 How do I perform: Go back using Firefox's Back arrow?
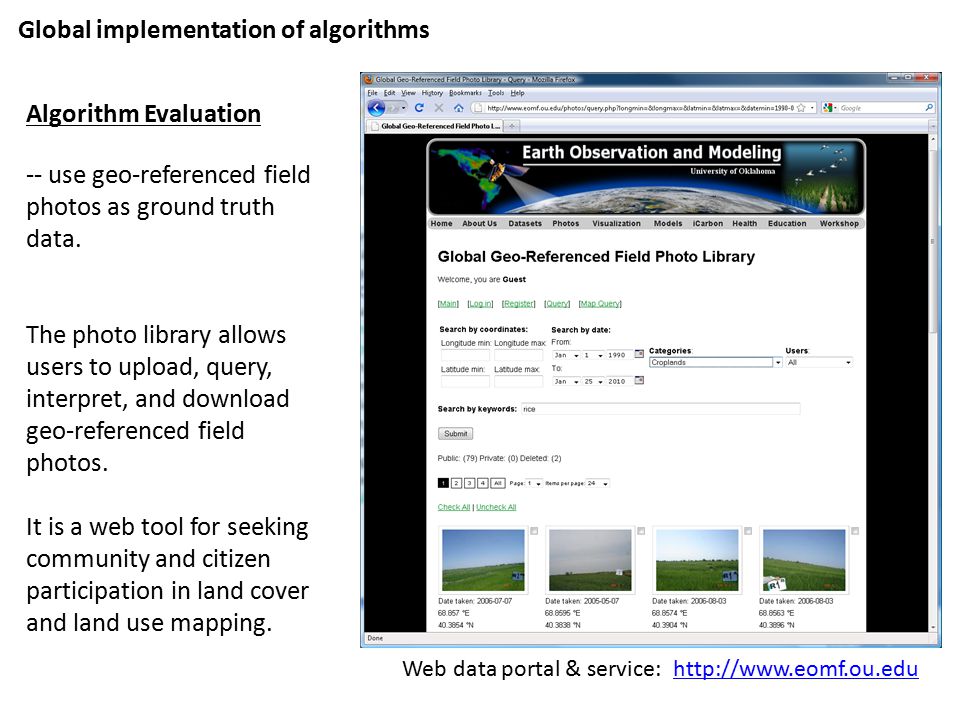pos(376,108)
